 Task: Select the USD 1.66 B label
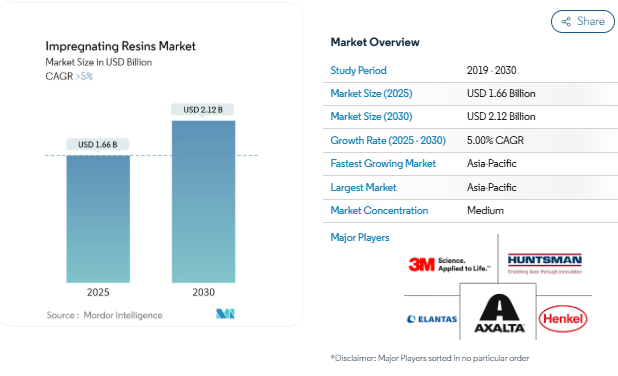coord(98,144)
